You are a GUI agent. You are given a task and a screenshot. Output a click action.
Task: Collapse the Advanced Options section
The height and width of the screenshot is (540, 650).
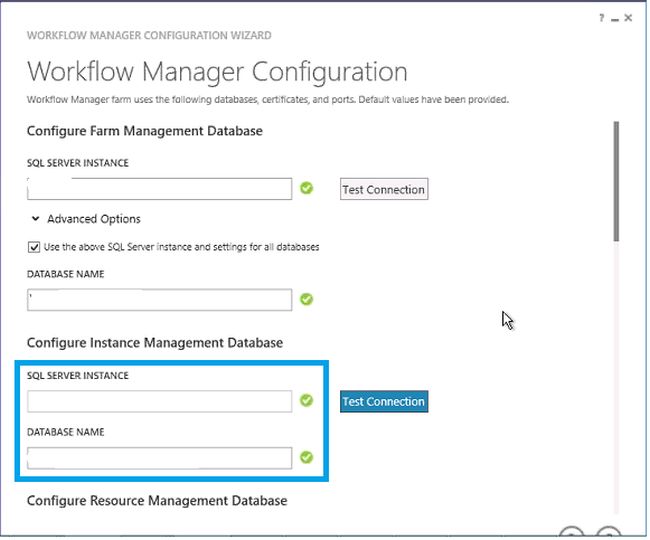(x=36, y=219)
